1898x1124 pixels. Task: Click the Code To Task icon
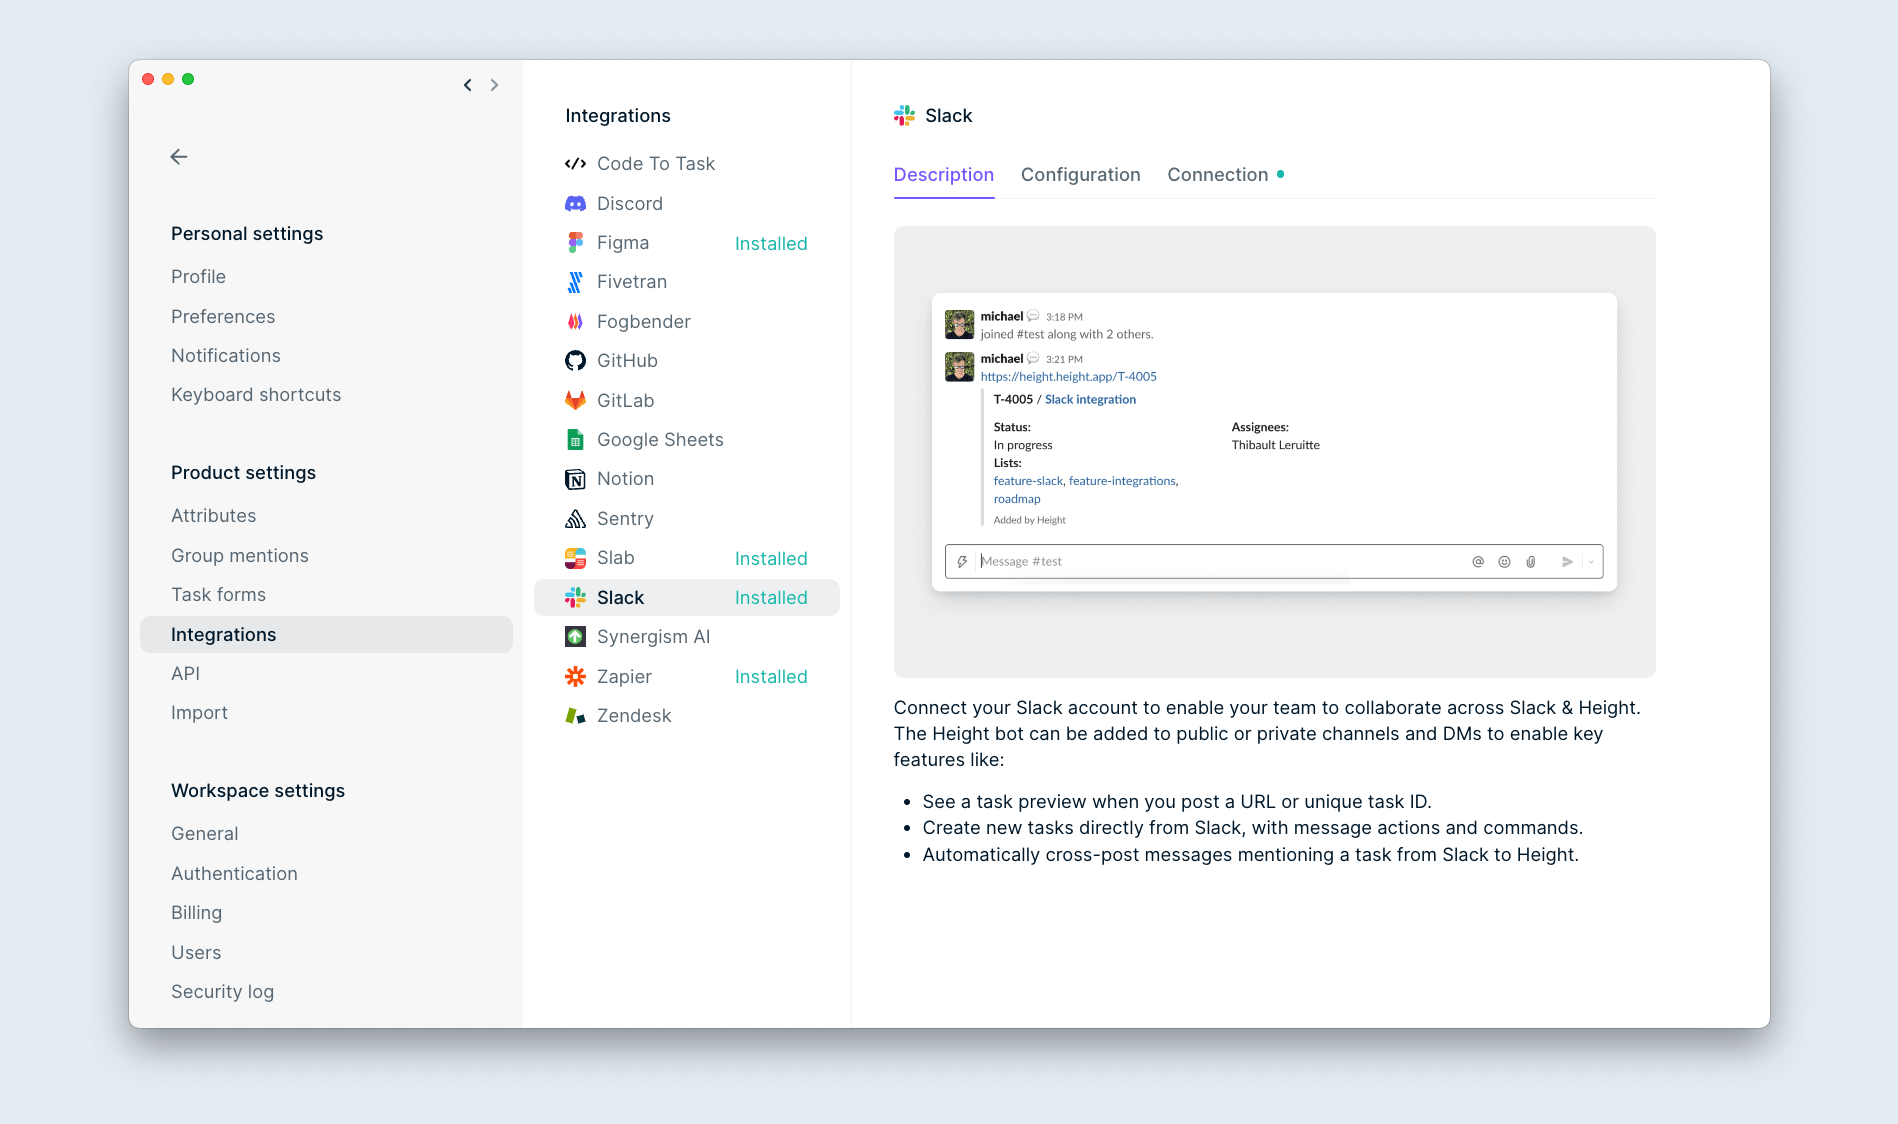click(575, 164)
